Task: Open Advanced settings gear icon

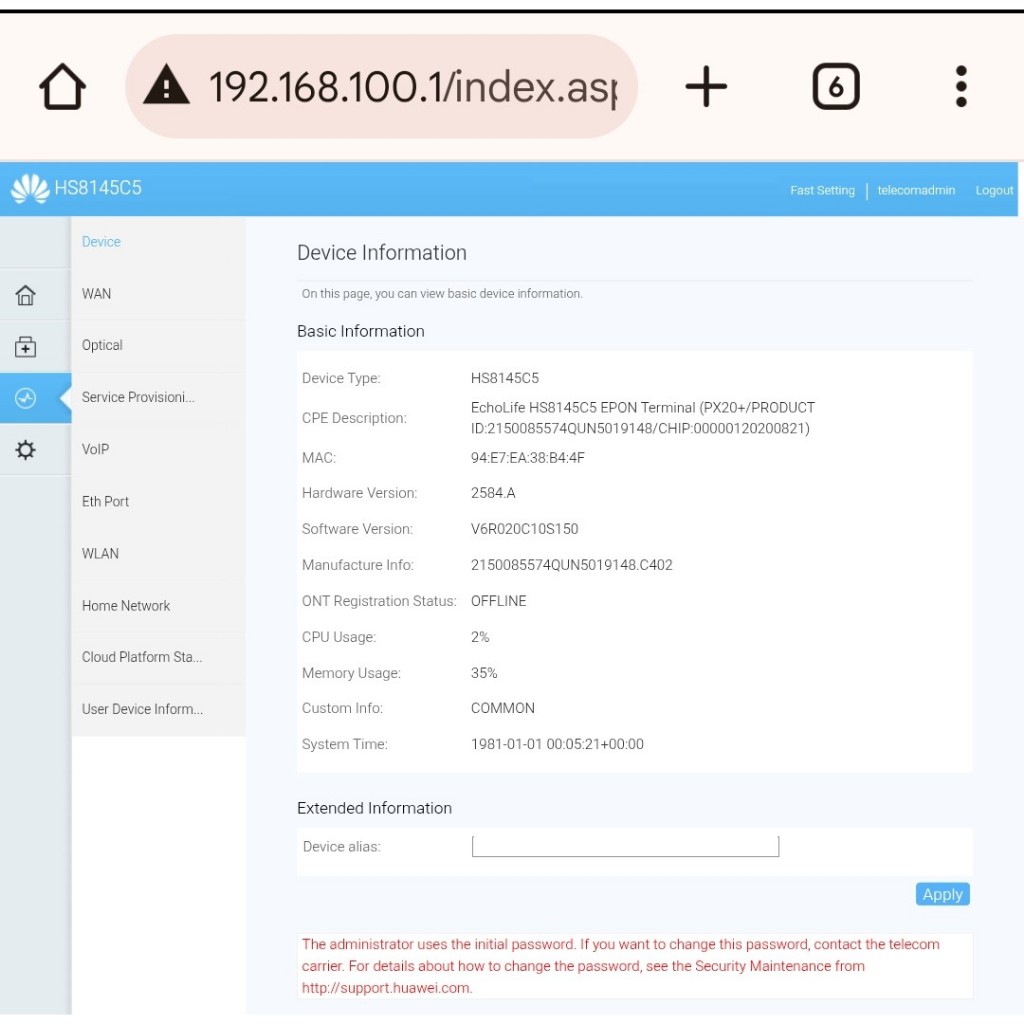Action: (26, 450)
